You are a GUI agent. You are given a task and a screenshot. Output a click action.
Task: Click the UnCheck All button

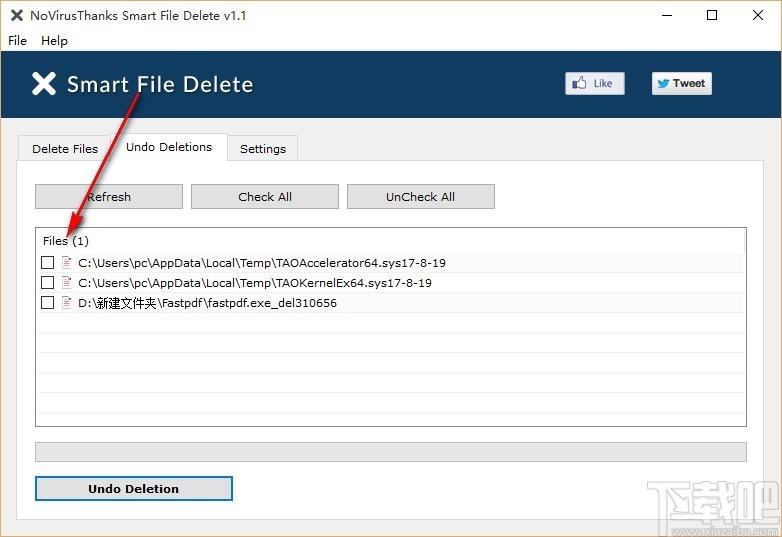(420, 196)
